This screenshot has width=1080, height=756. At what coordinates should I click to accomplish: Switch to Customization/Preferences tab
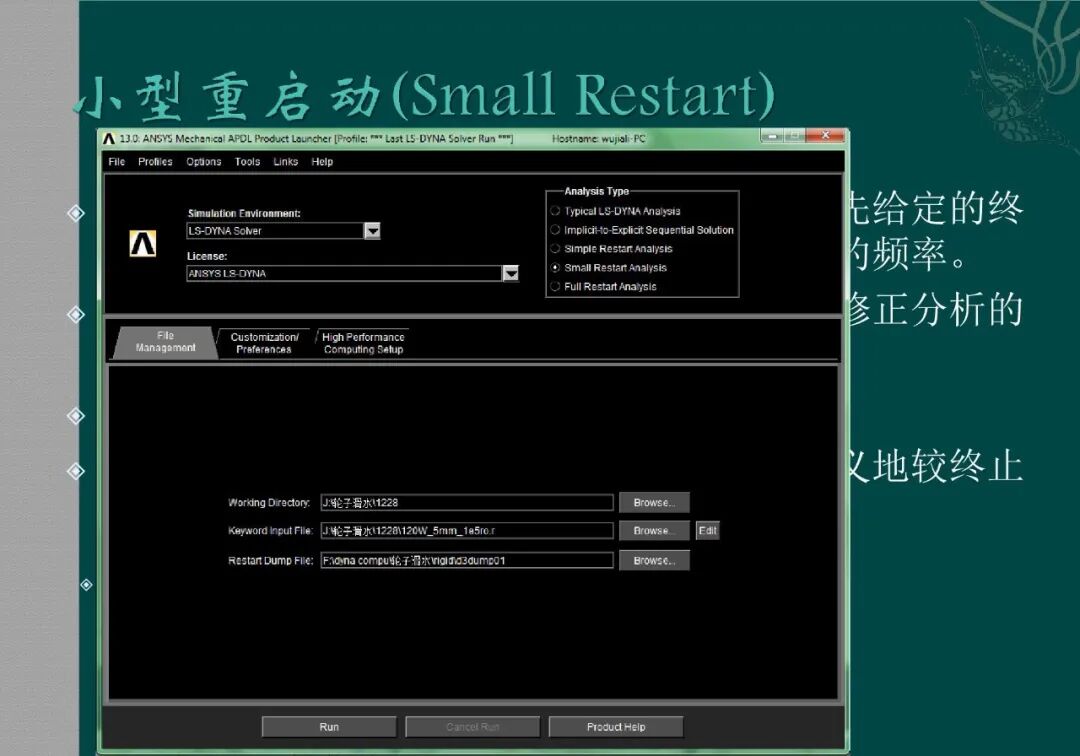[264, 343]
